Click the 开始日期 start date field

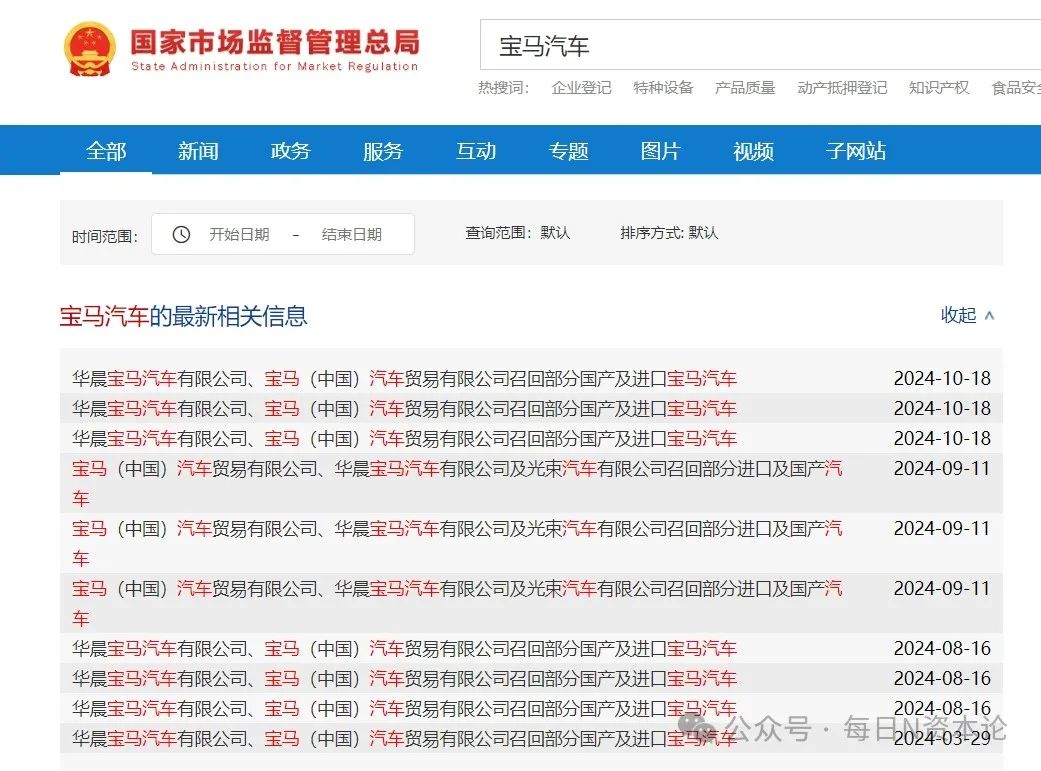click(x=239, y=234)
